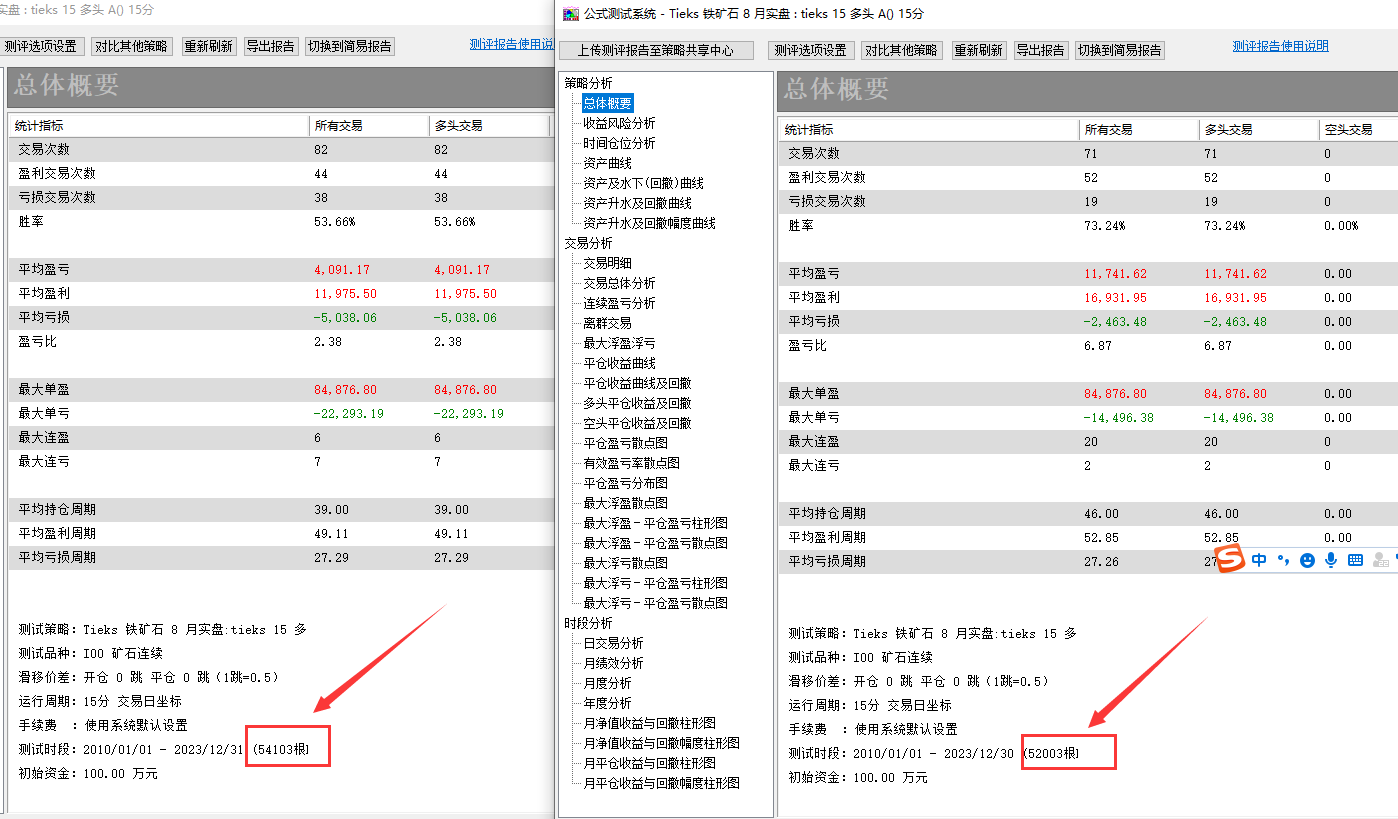Click 所有交易 column header in front window

click(1139, 130)
